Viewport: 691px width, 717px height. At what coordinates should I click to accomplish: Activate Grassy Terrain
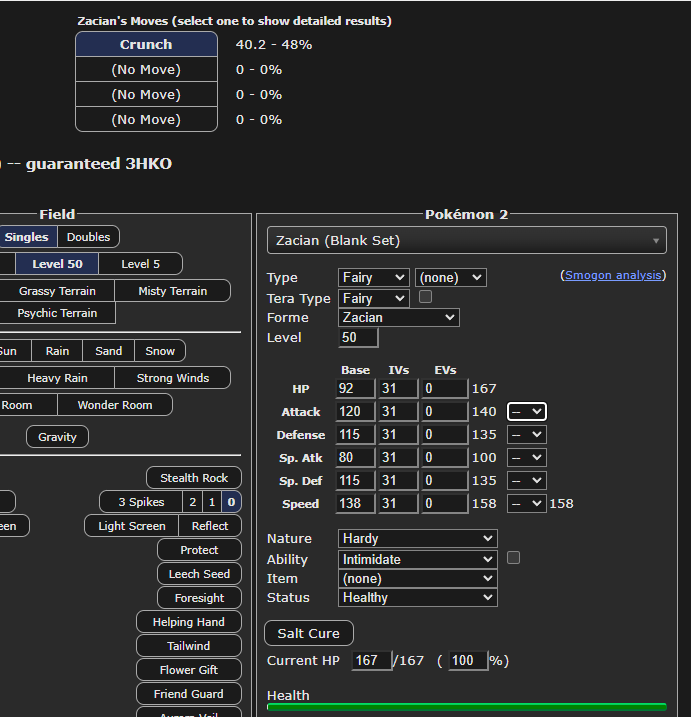[57, 291]
